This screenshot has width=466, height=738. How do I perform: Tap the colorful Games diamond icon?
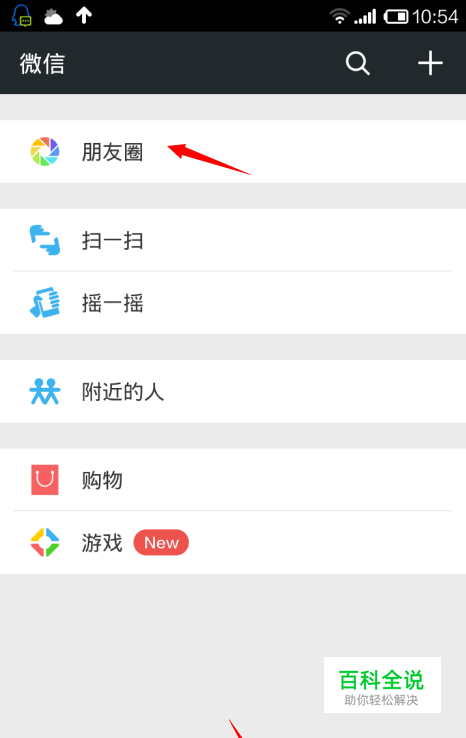click(45, 542)
